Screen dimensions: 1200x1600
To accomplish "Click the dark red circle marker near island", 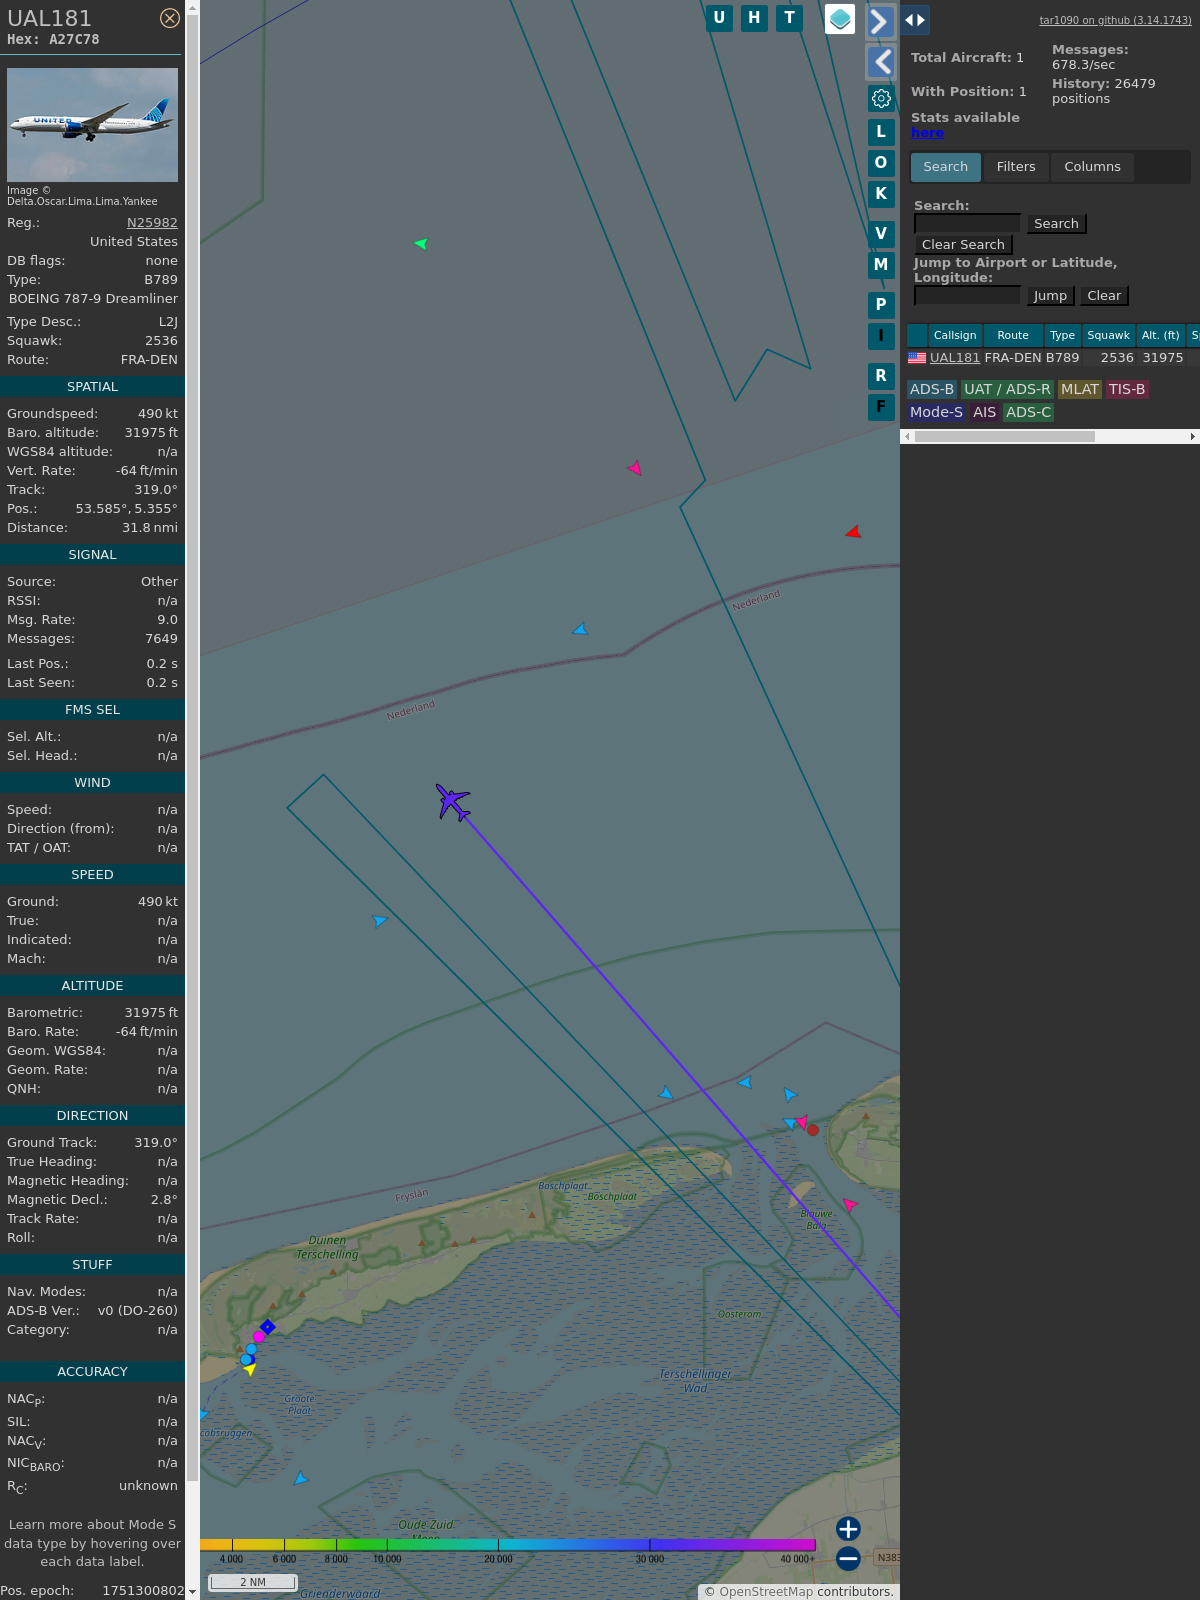I will click(813, 1130).
